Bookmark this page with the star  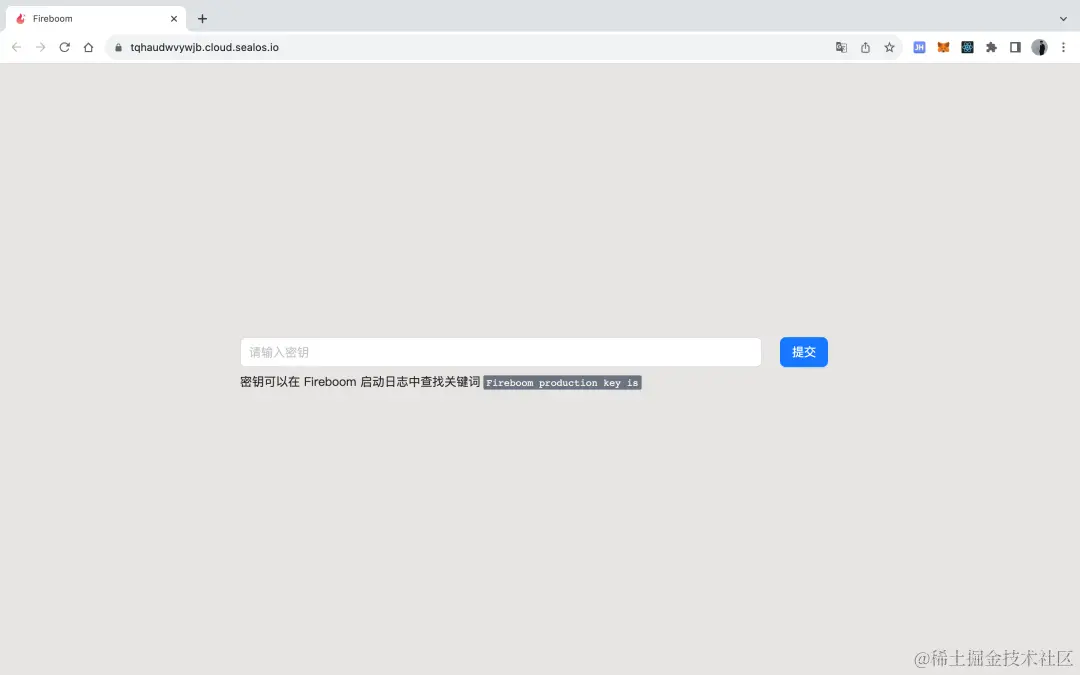(x=889, y=48)
